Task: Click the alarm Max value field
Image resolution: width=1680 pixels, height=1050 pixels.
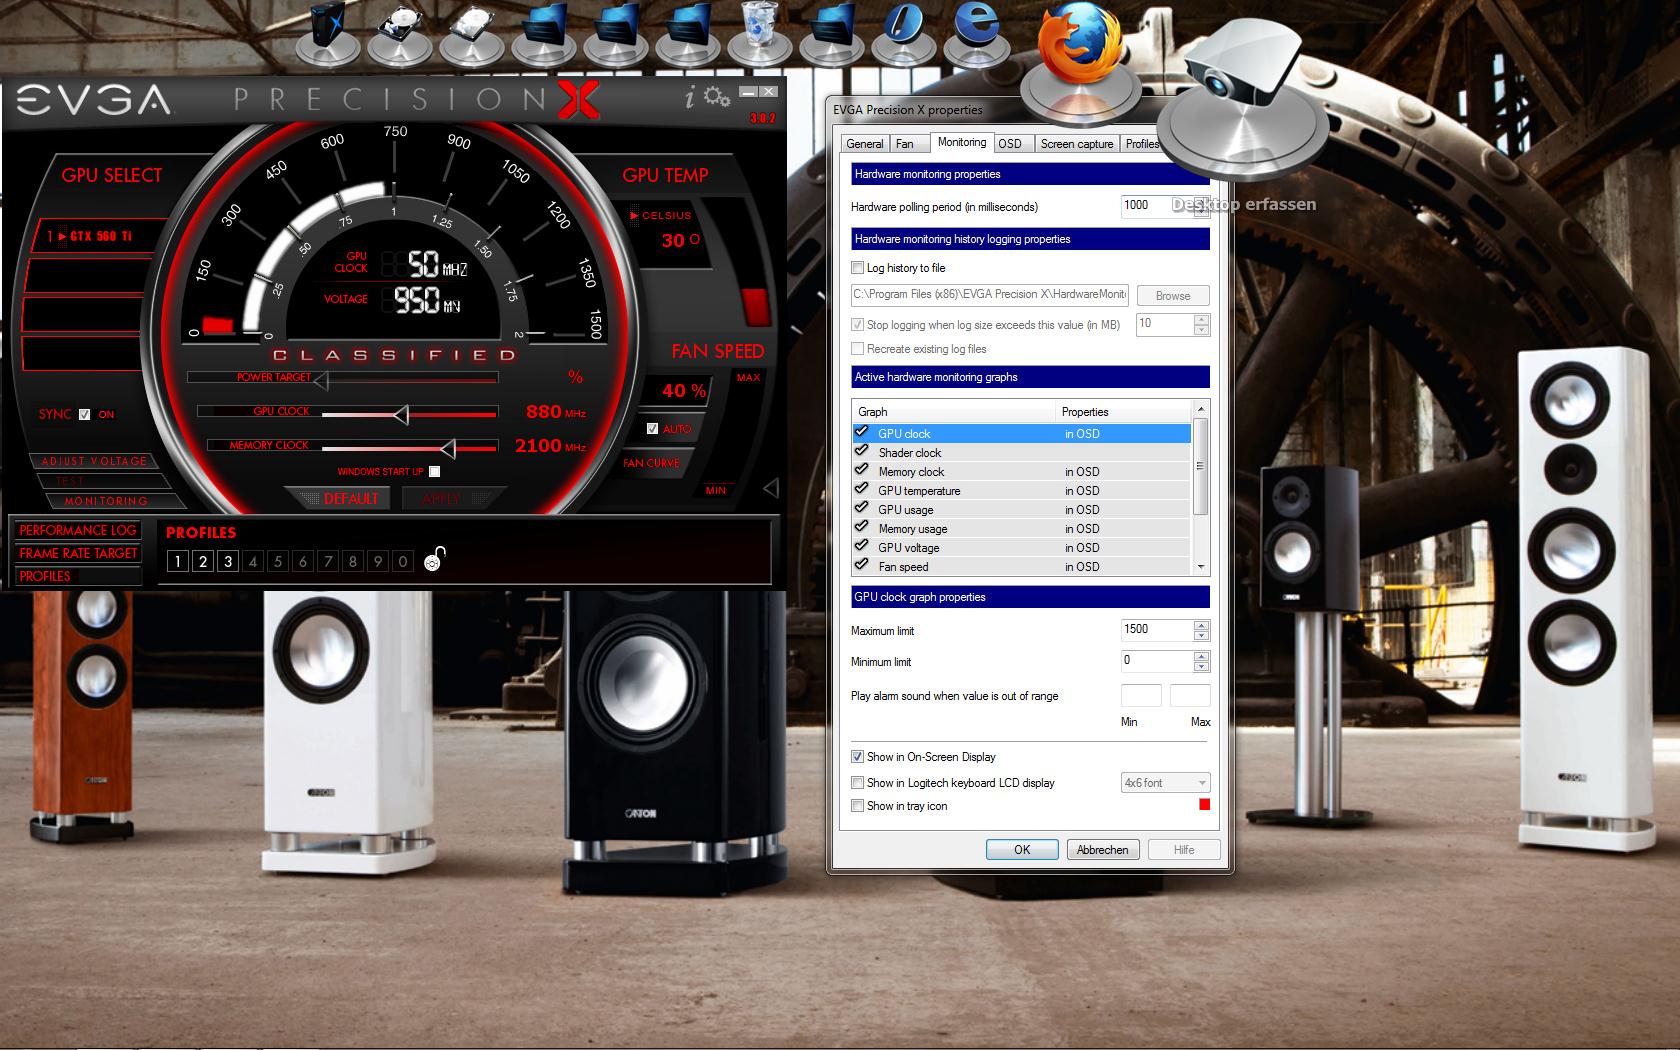Action: tap(1190, 696)
